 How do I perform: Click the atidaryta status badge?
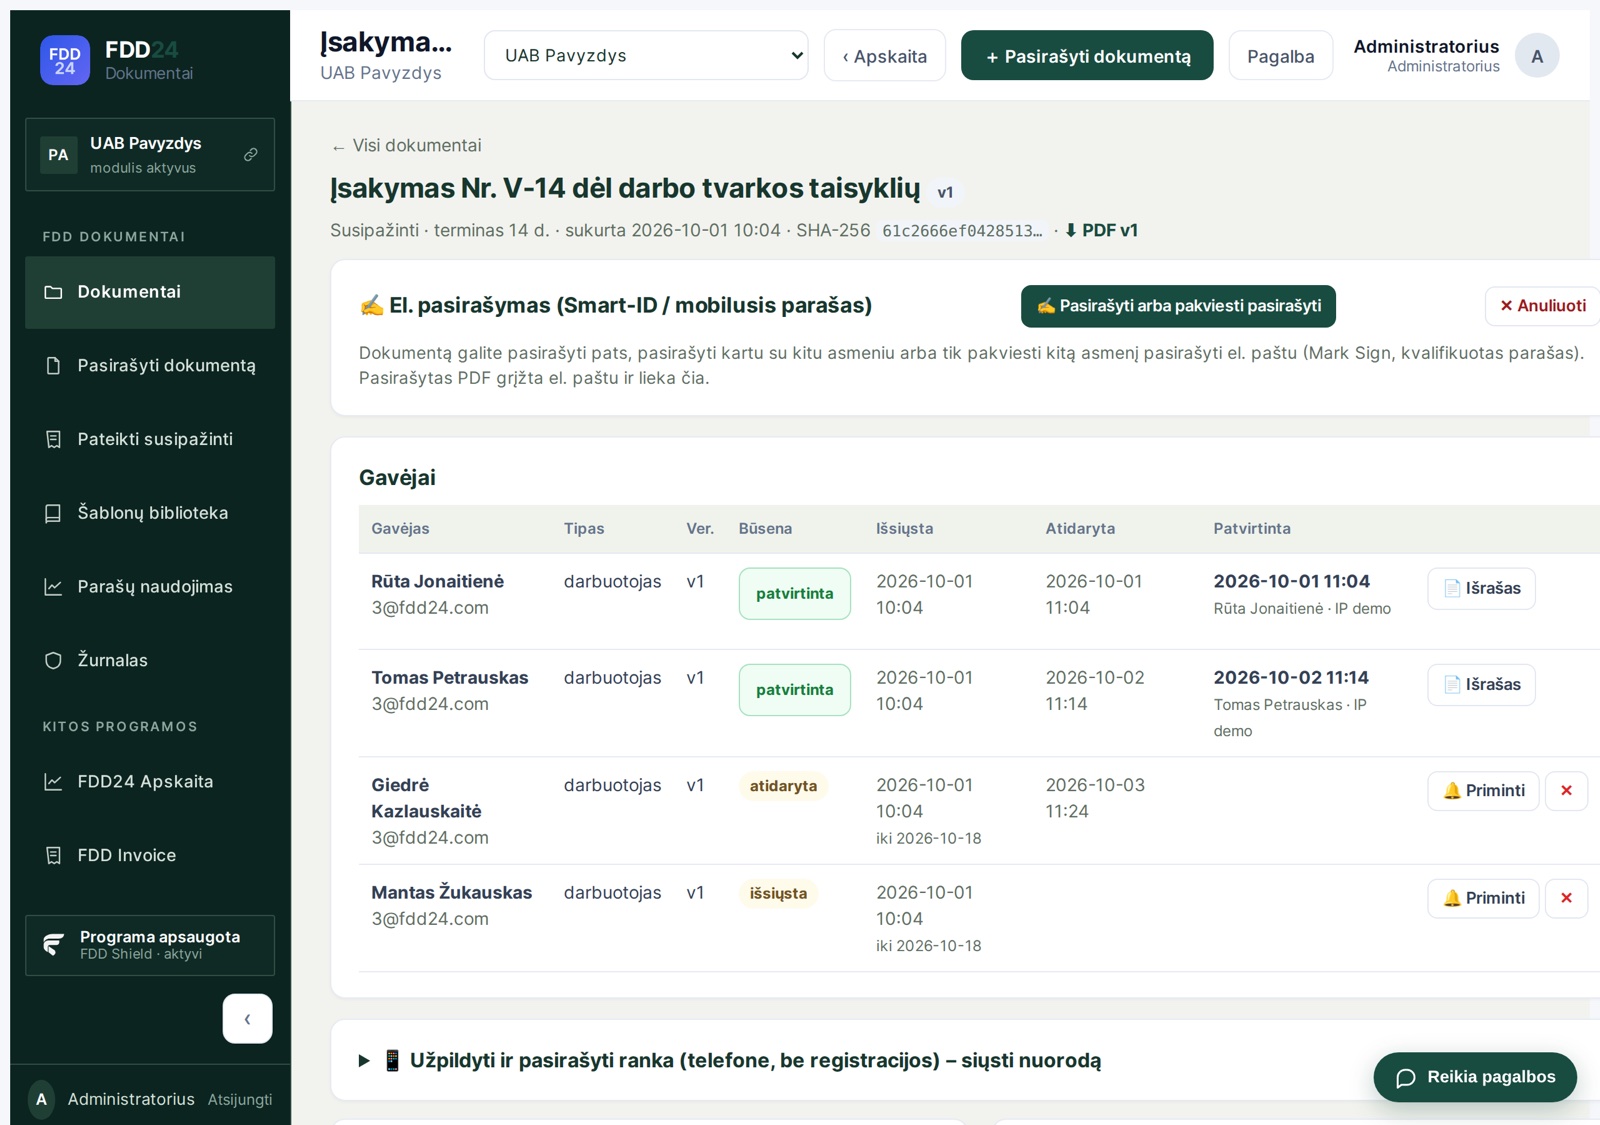[783, 786]
